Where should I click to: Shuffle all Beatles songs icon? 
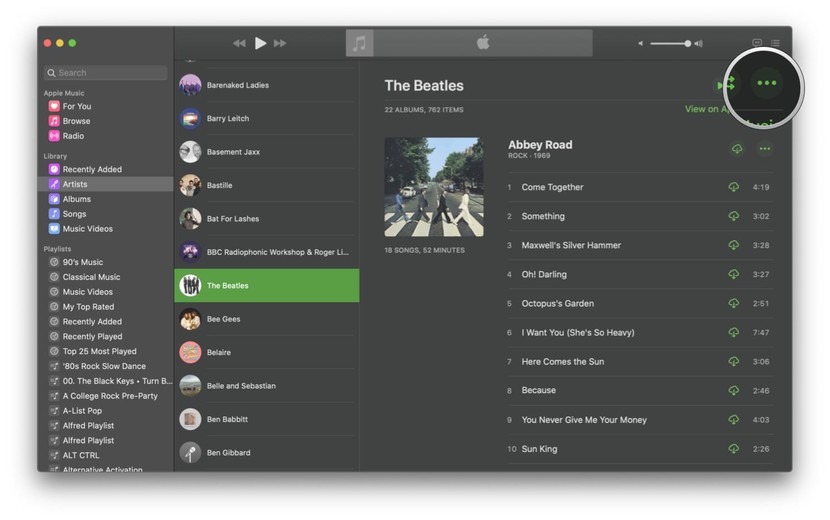[x=726, y=84]
